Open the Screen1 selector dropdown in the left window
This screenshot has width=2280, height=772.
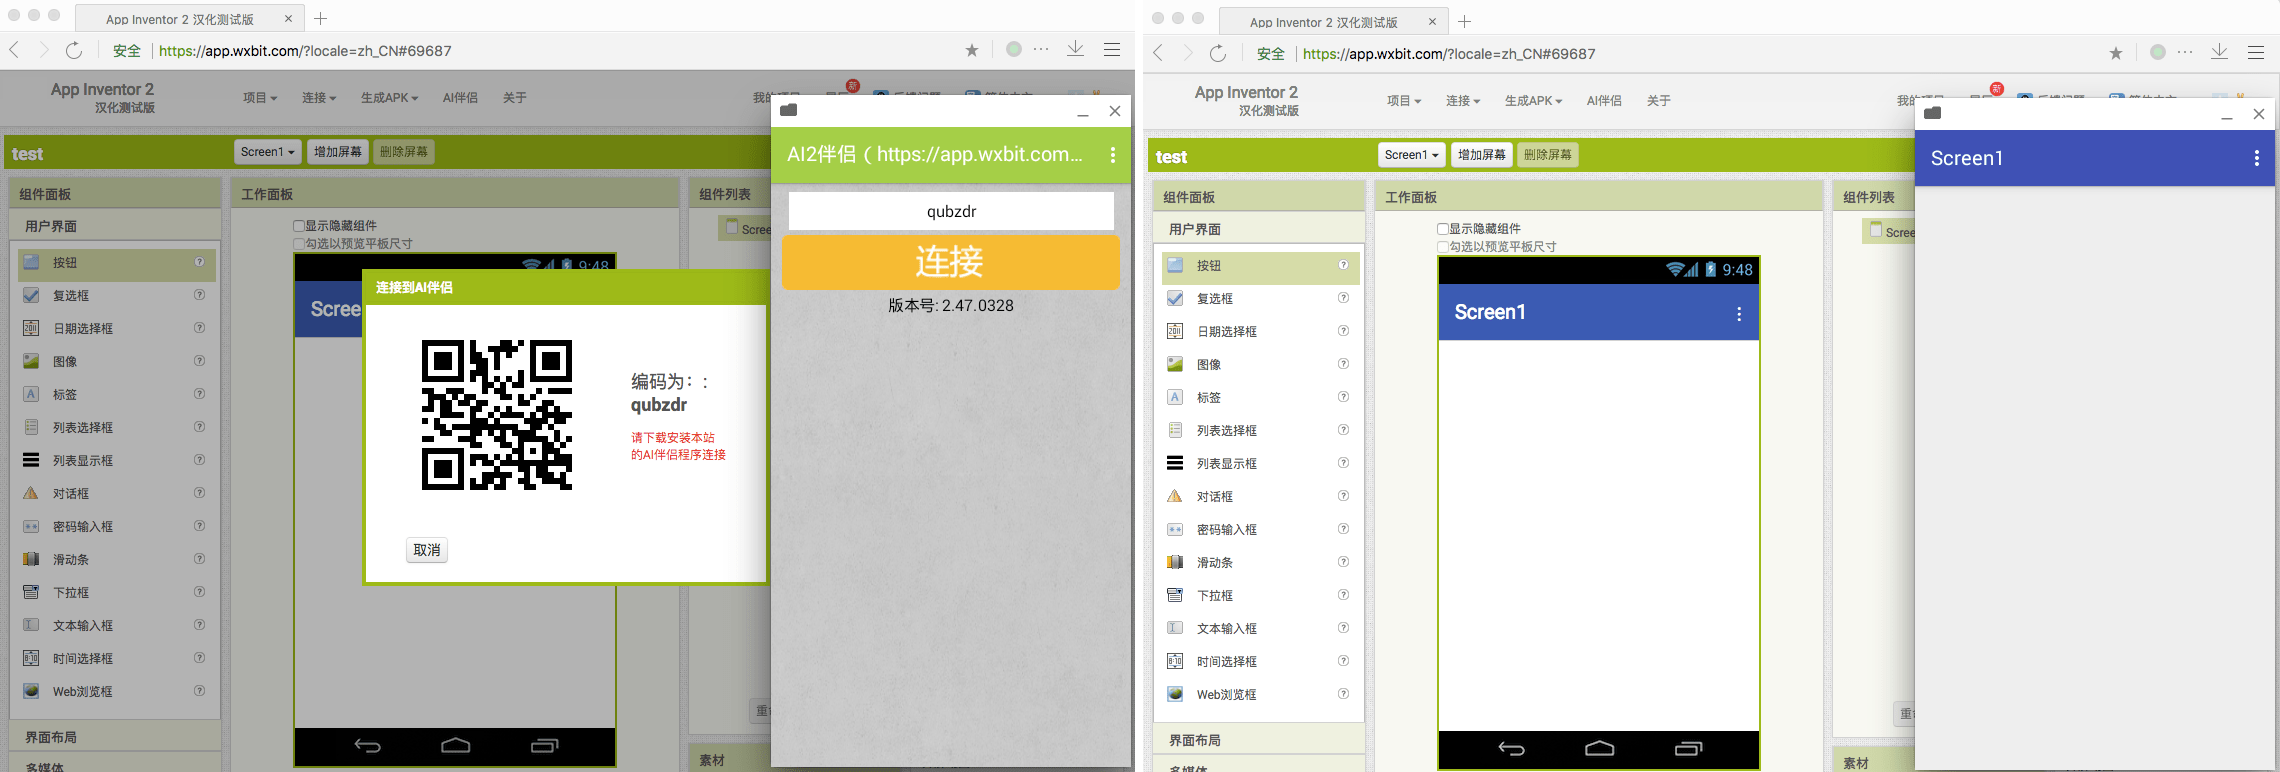point(268,152)
